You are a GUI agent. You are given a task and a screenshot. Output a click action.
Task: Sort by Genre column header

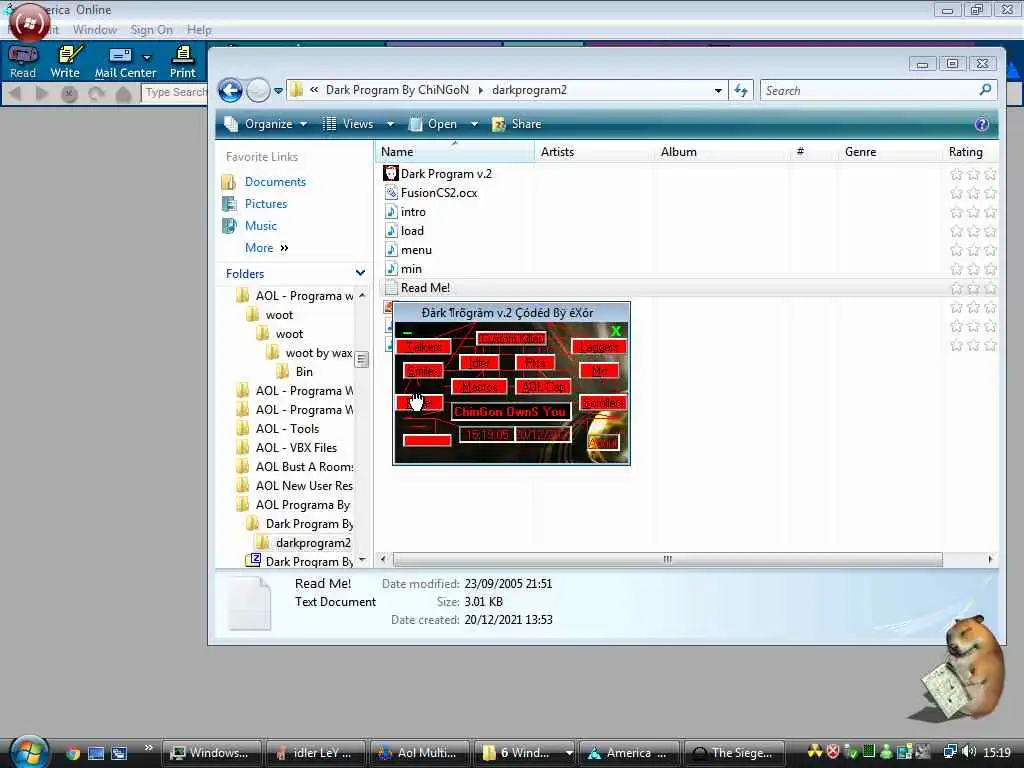tap(888, 152)
